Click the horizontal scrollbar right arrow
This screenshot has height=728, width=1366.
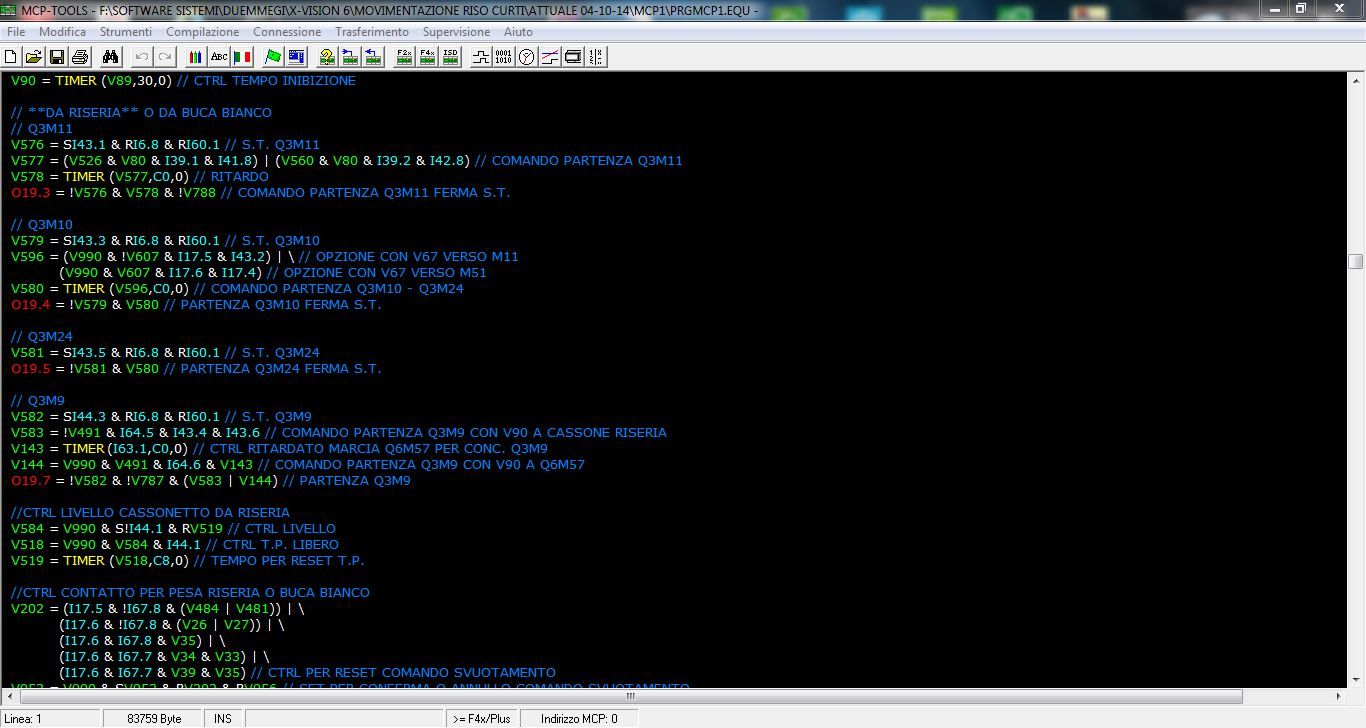pyautogui.click(x=1339, y=696)
